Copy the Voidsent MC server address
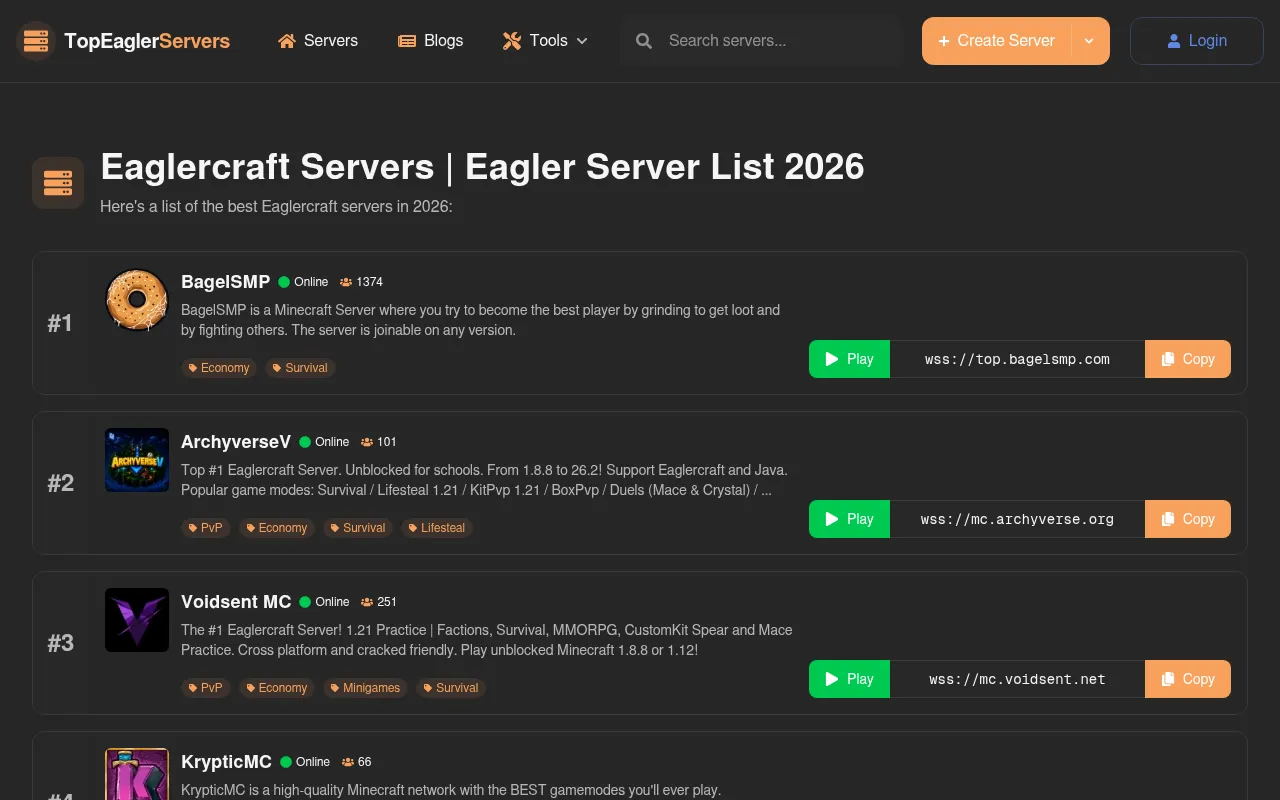The height and width of the screenshot is (800, 1280). pyautogui.click(x=1188, y=679)
